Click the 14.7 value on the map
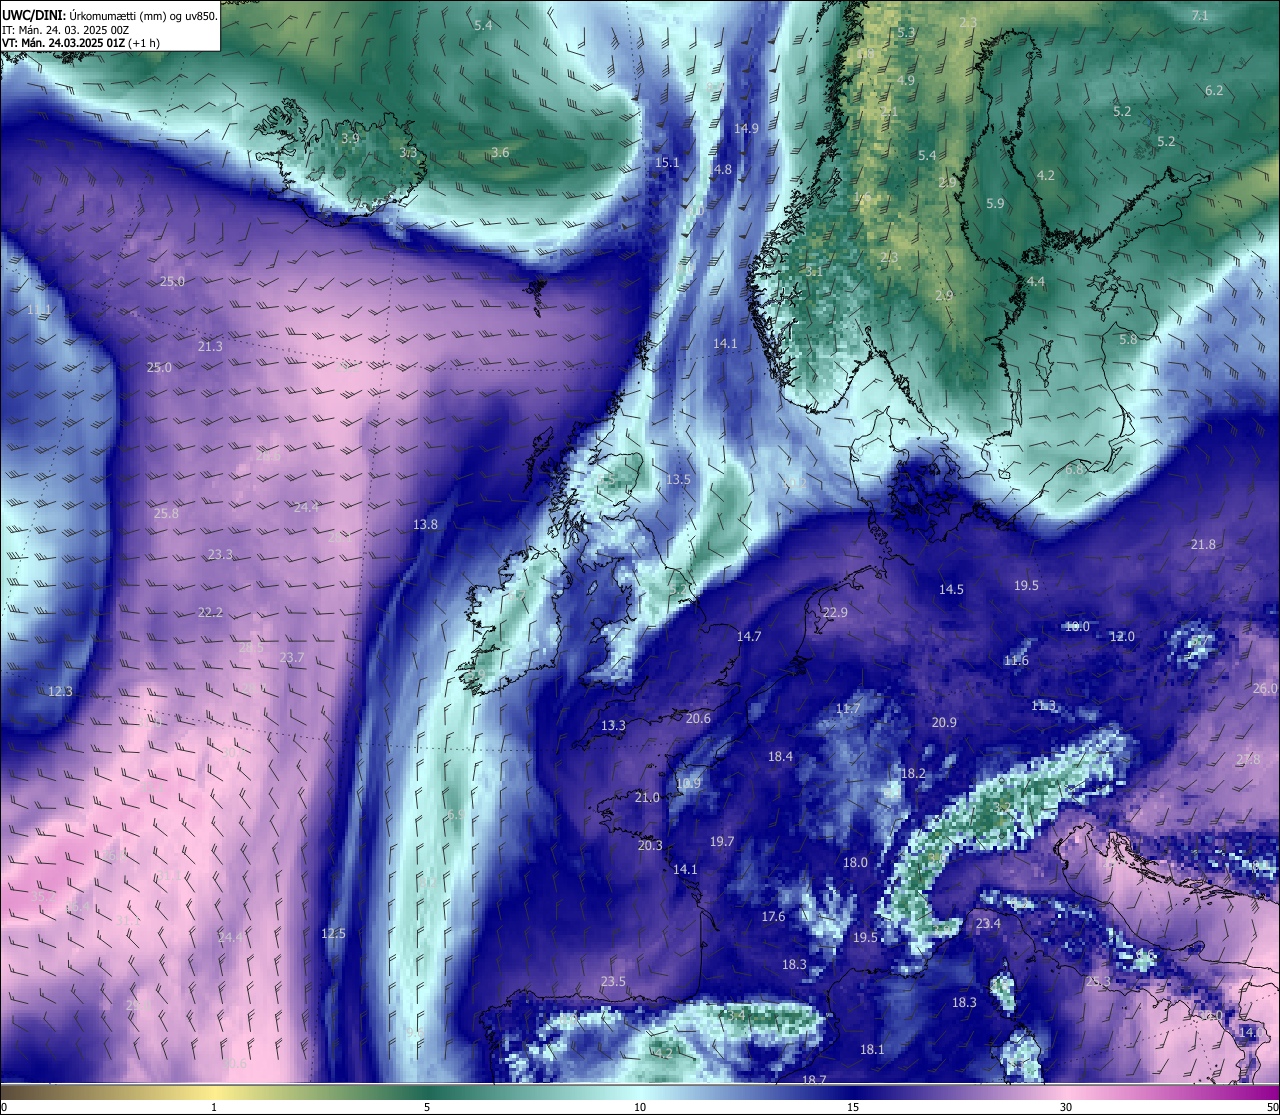The height and width of the screenshot is (1115, 1280). coord(749,636)
